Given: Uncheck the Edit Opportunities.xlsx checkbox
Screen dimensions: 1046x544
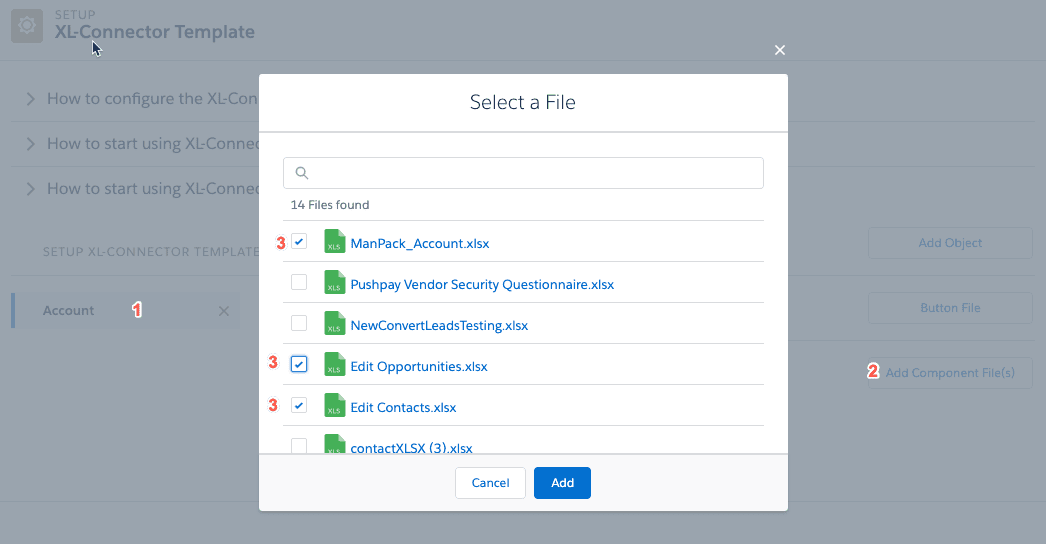Looking at the screenshot, I should [299, 364].
